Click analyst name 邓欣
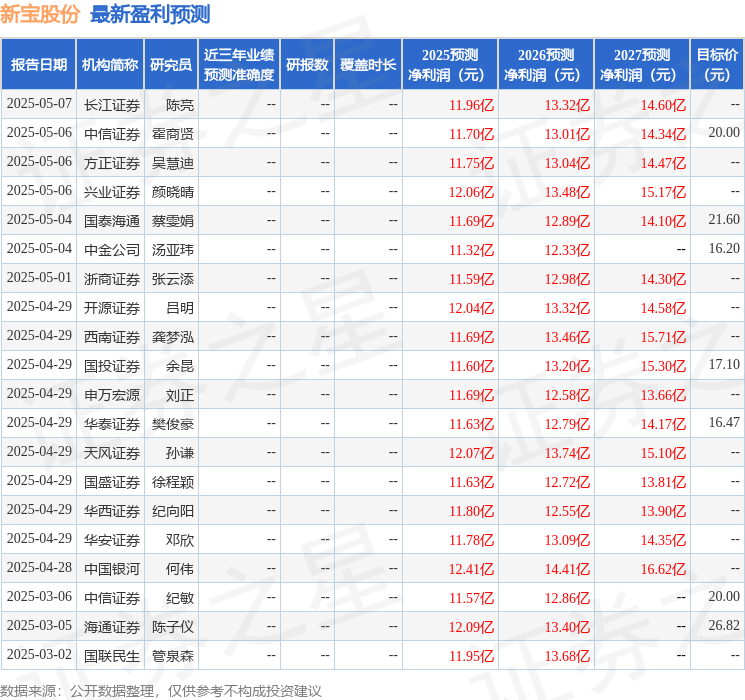The width and height of the screenshot is (745, 700). (x=180, y=540)
